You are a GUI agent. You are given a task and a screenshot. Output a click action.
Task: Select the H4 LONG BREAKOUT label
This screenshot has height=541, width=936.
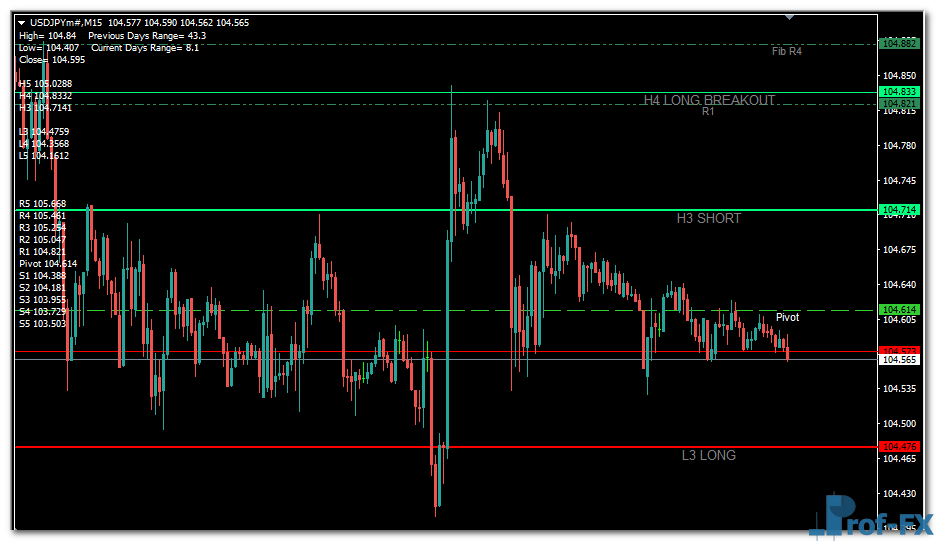coord(709,100)
